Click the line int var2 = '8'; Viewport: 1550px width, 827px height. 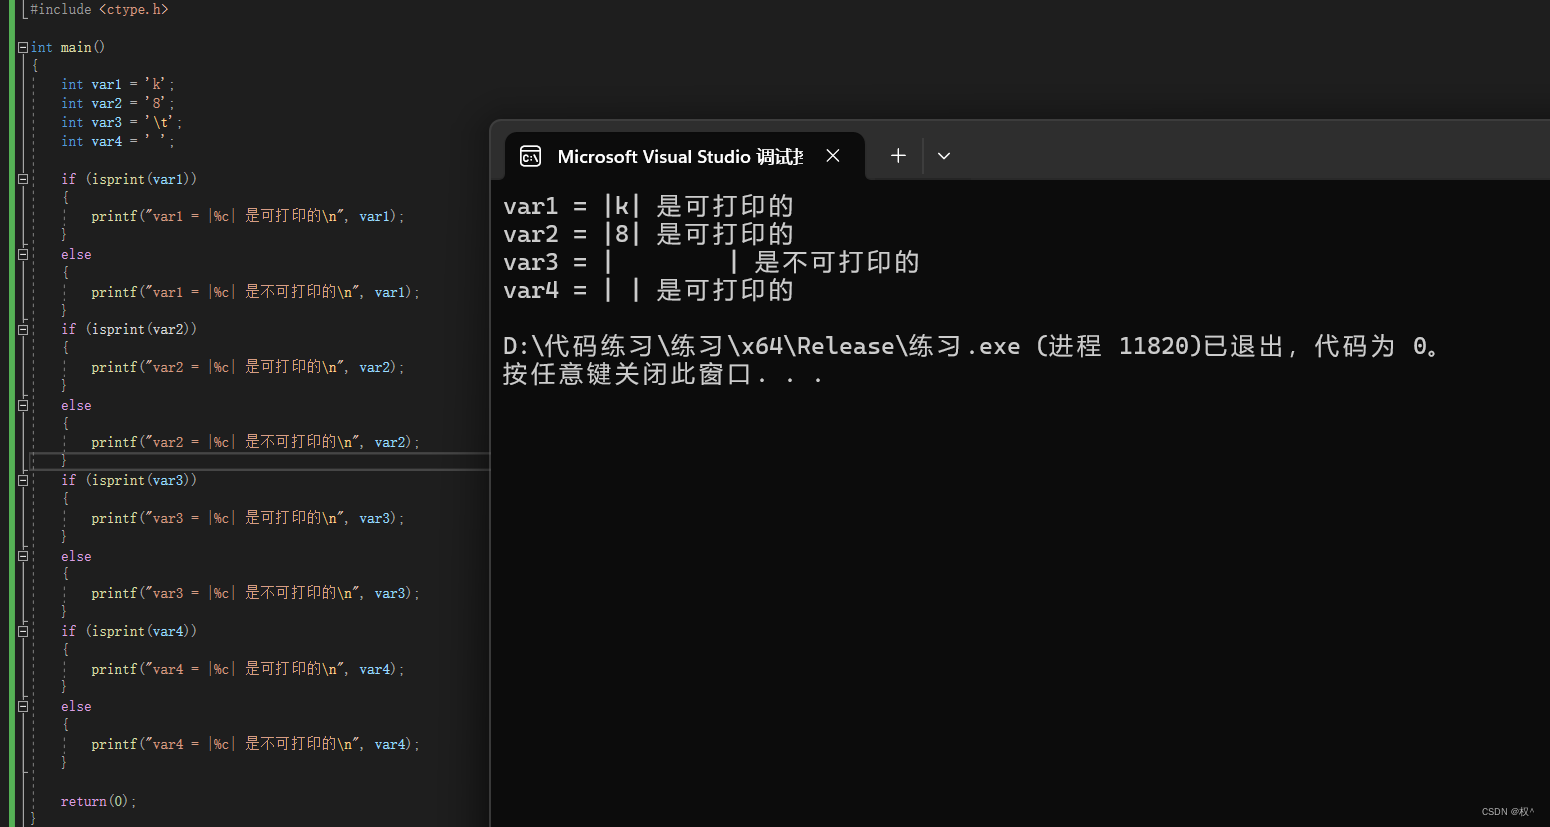point(117,103)
